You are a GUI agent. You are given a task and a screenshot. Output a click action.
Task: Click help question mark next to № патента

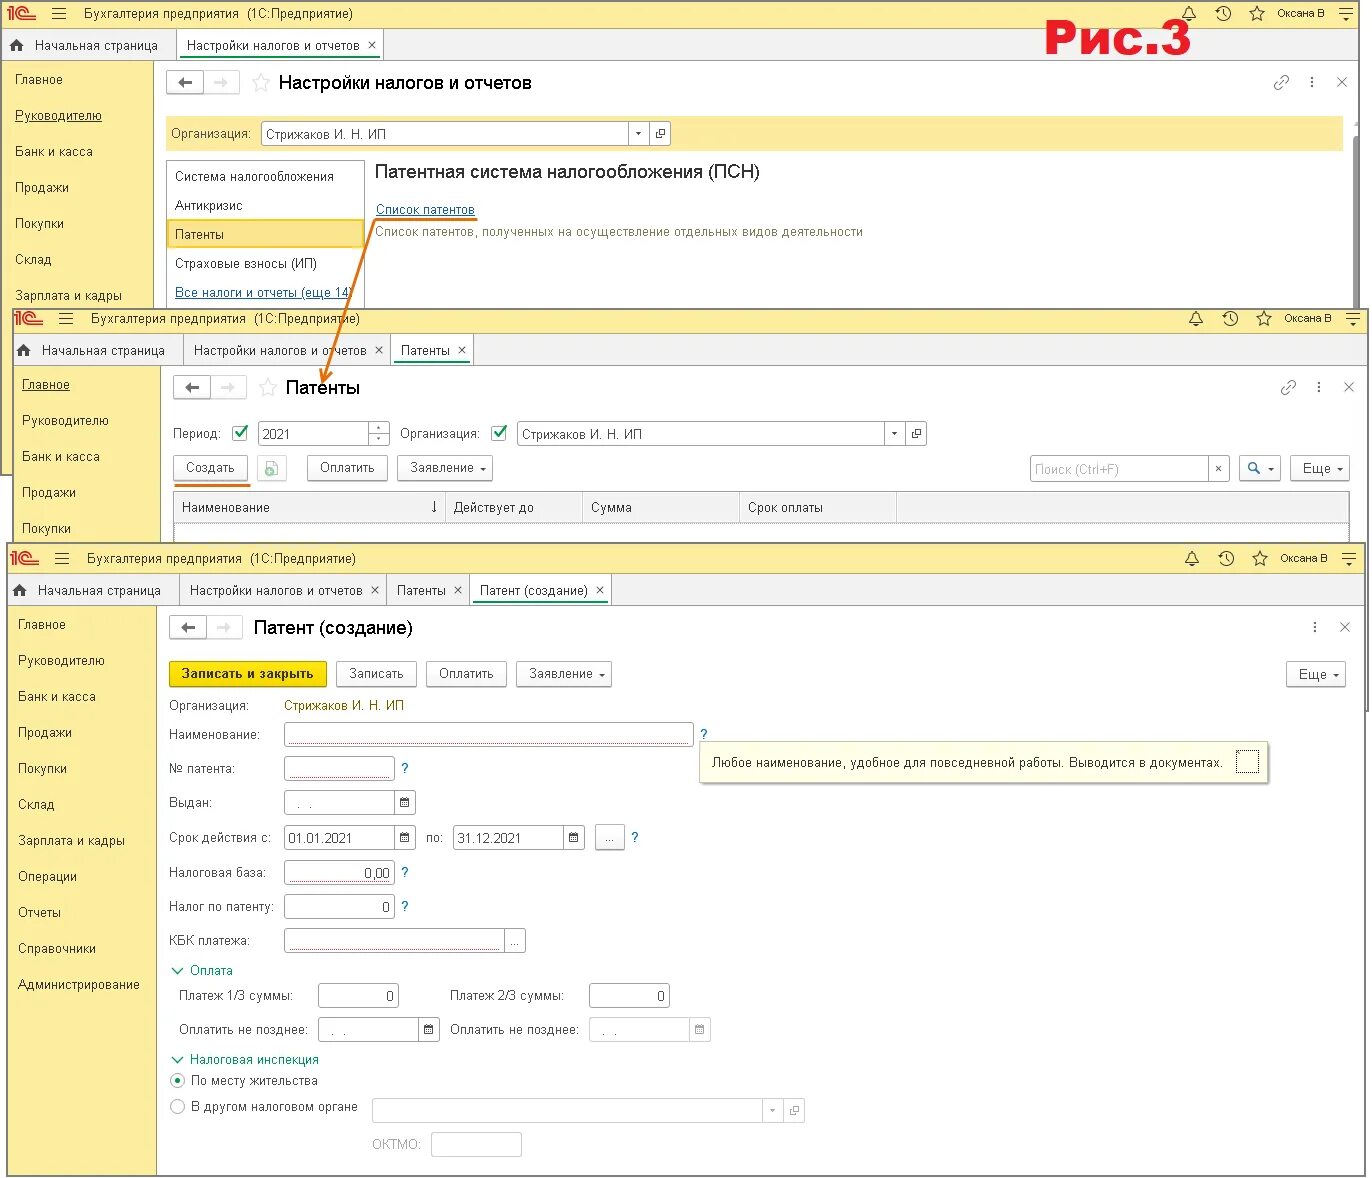tap(405, 768)
